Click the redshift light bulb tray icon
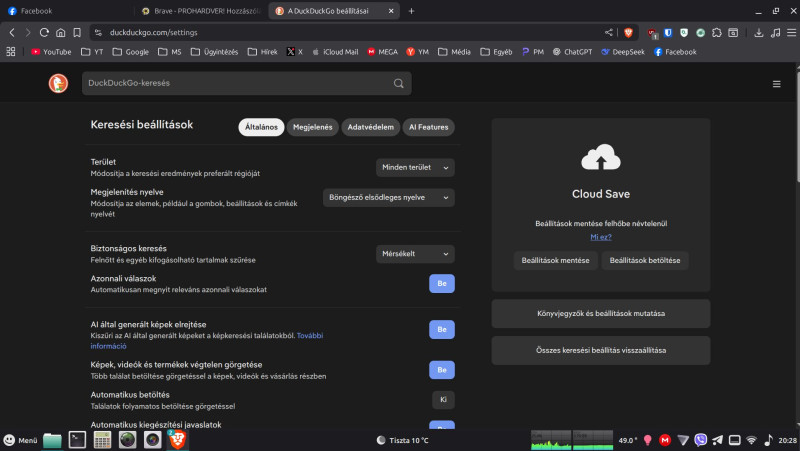800x451 pixels. 647,440
